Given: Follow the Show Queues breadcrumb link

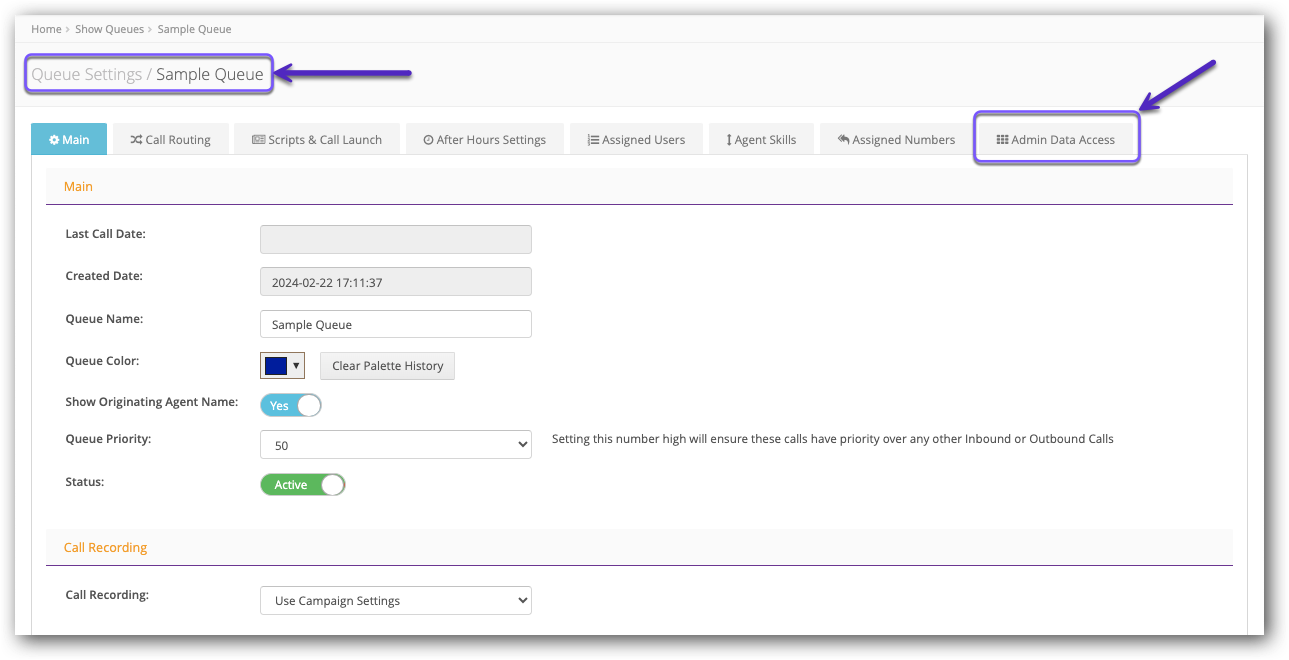Looking at the screenshot, I should (110, 28).
